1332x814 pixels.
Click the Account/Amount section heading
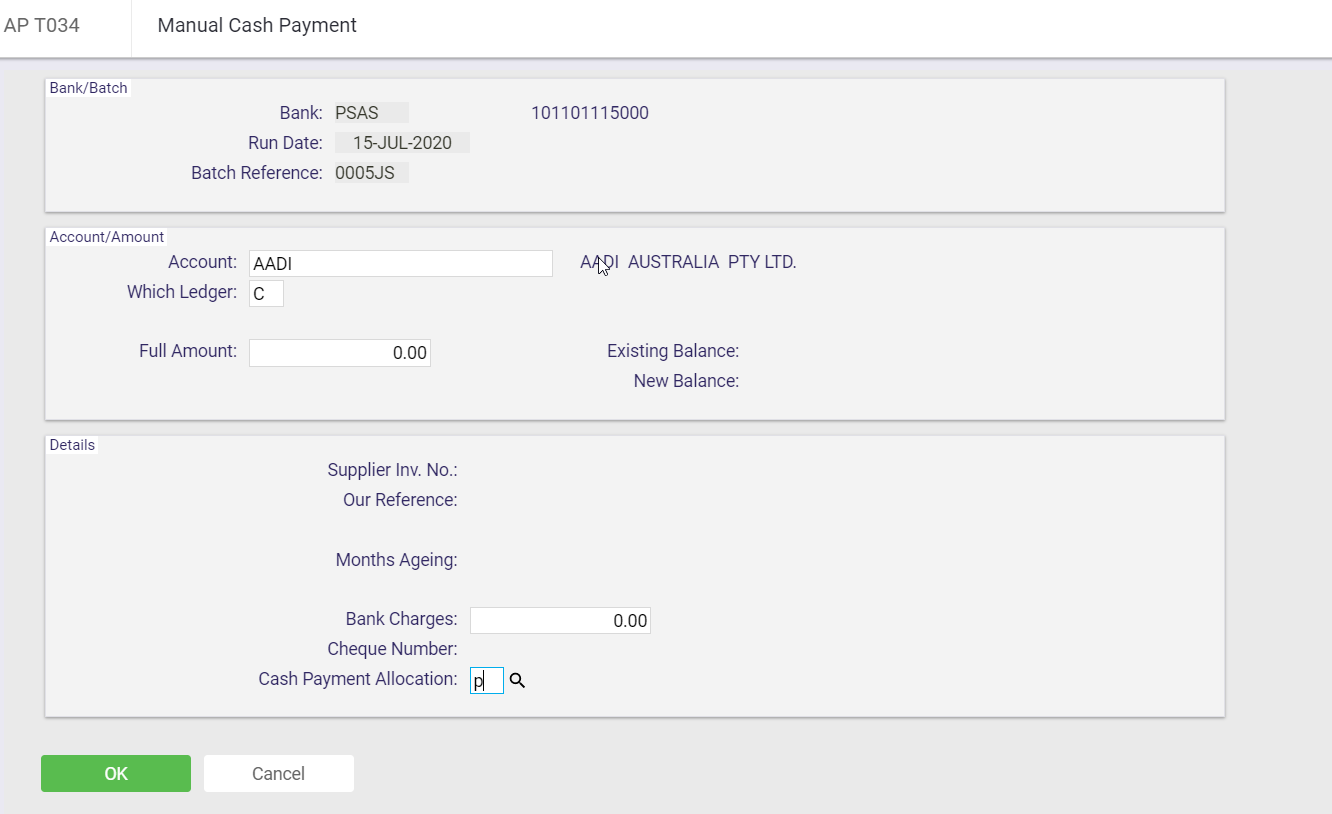107,237
